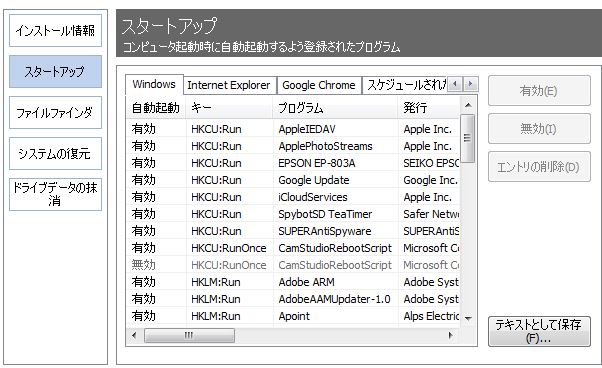The width and height of the screenshot is (602, 368).
Task: Click the horizontal scrollbar thumb
Action: pos(189,335)
